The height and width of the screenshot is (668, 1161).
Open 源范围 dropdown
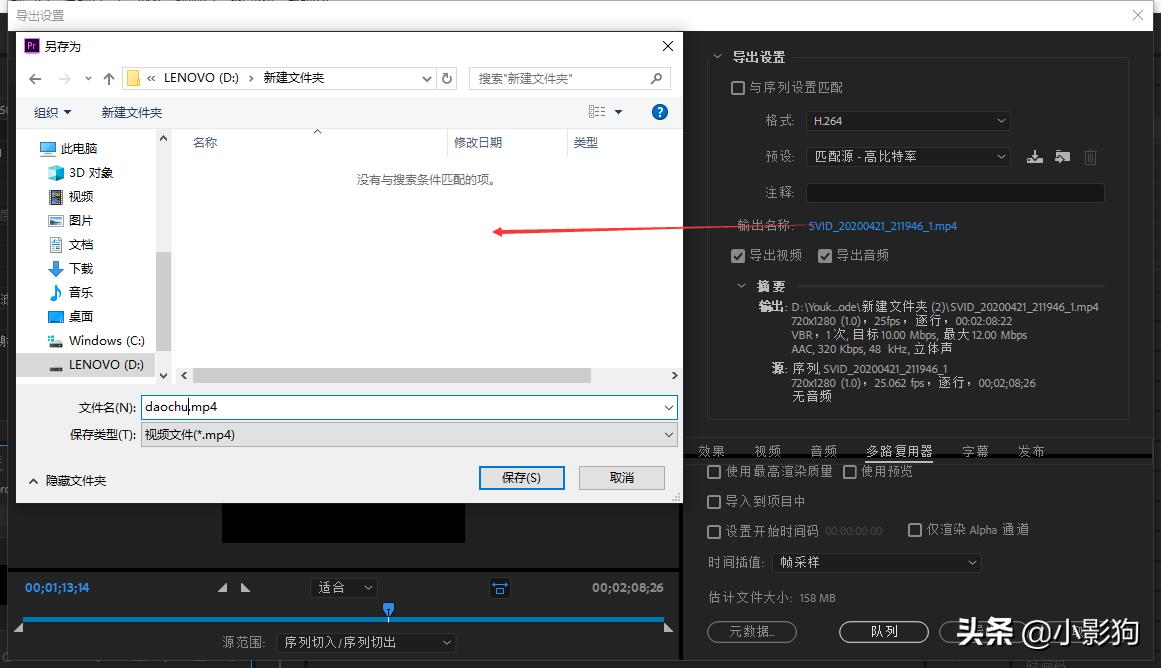click(x=366, y=643)
